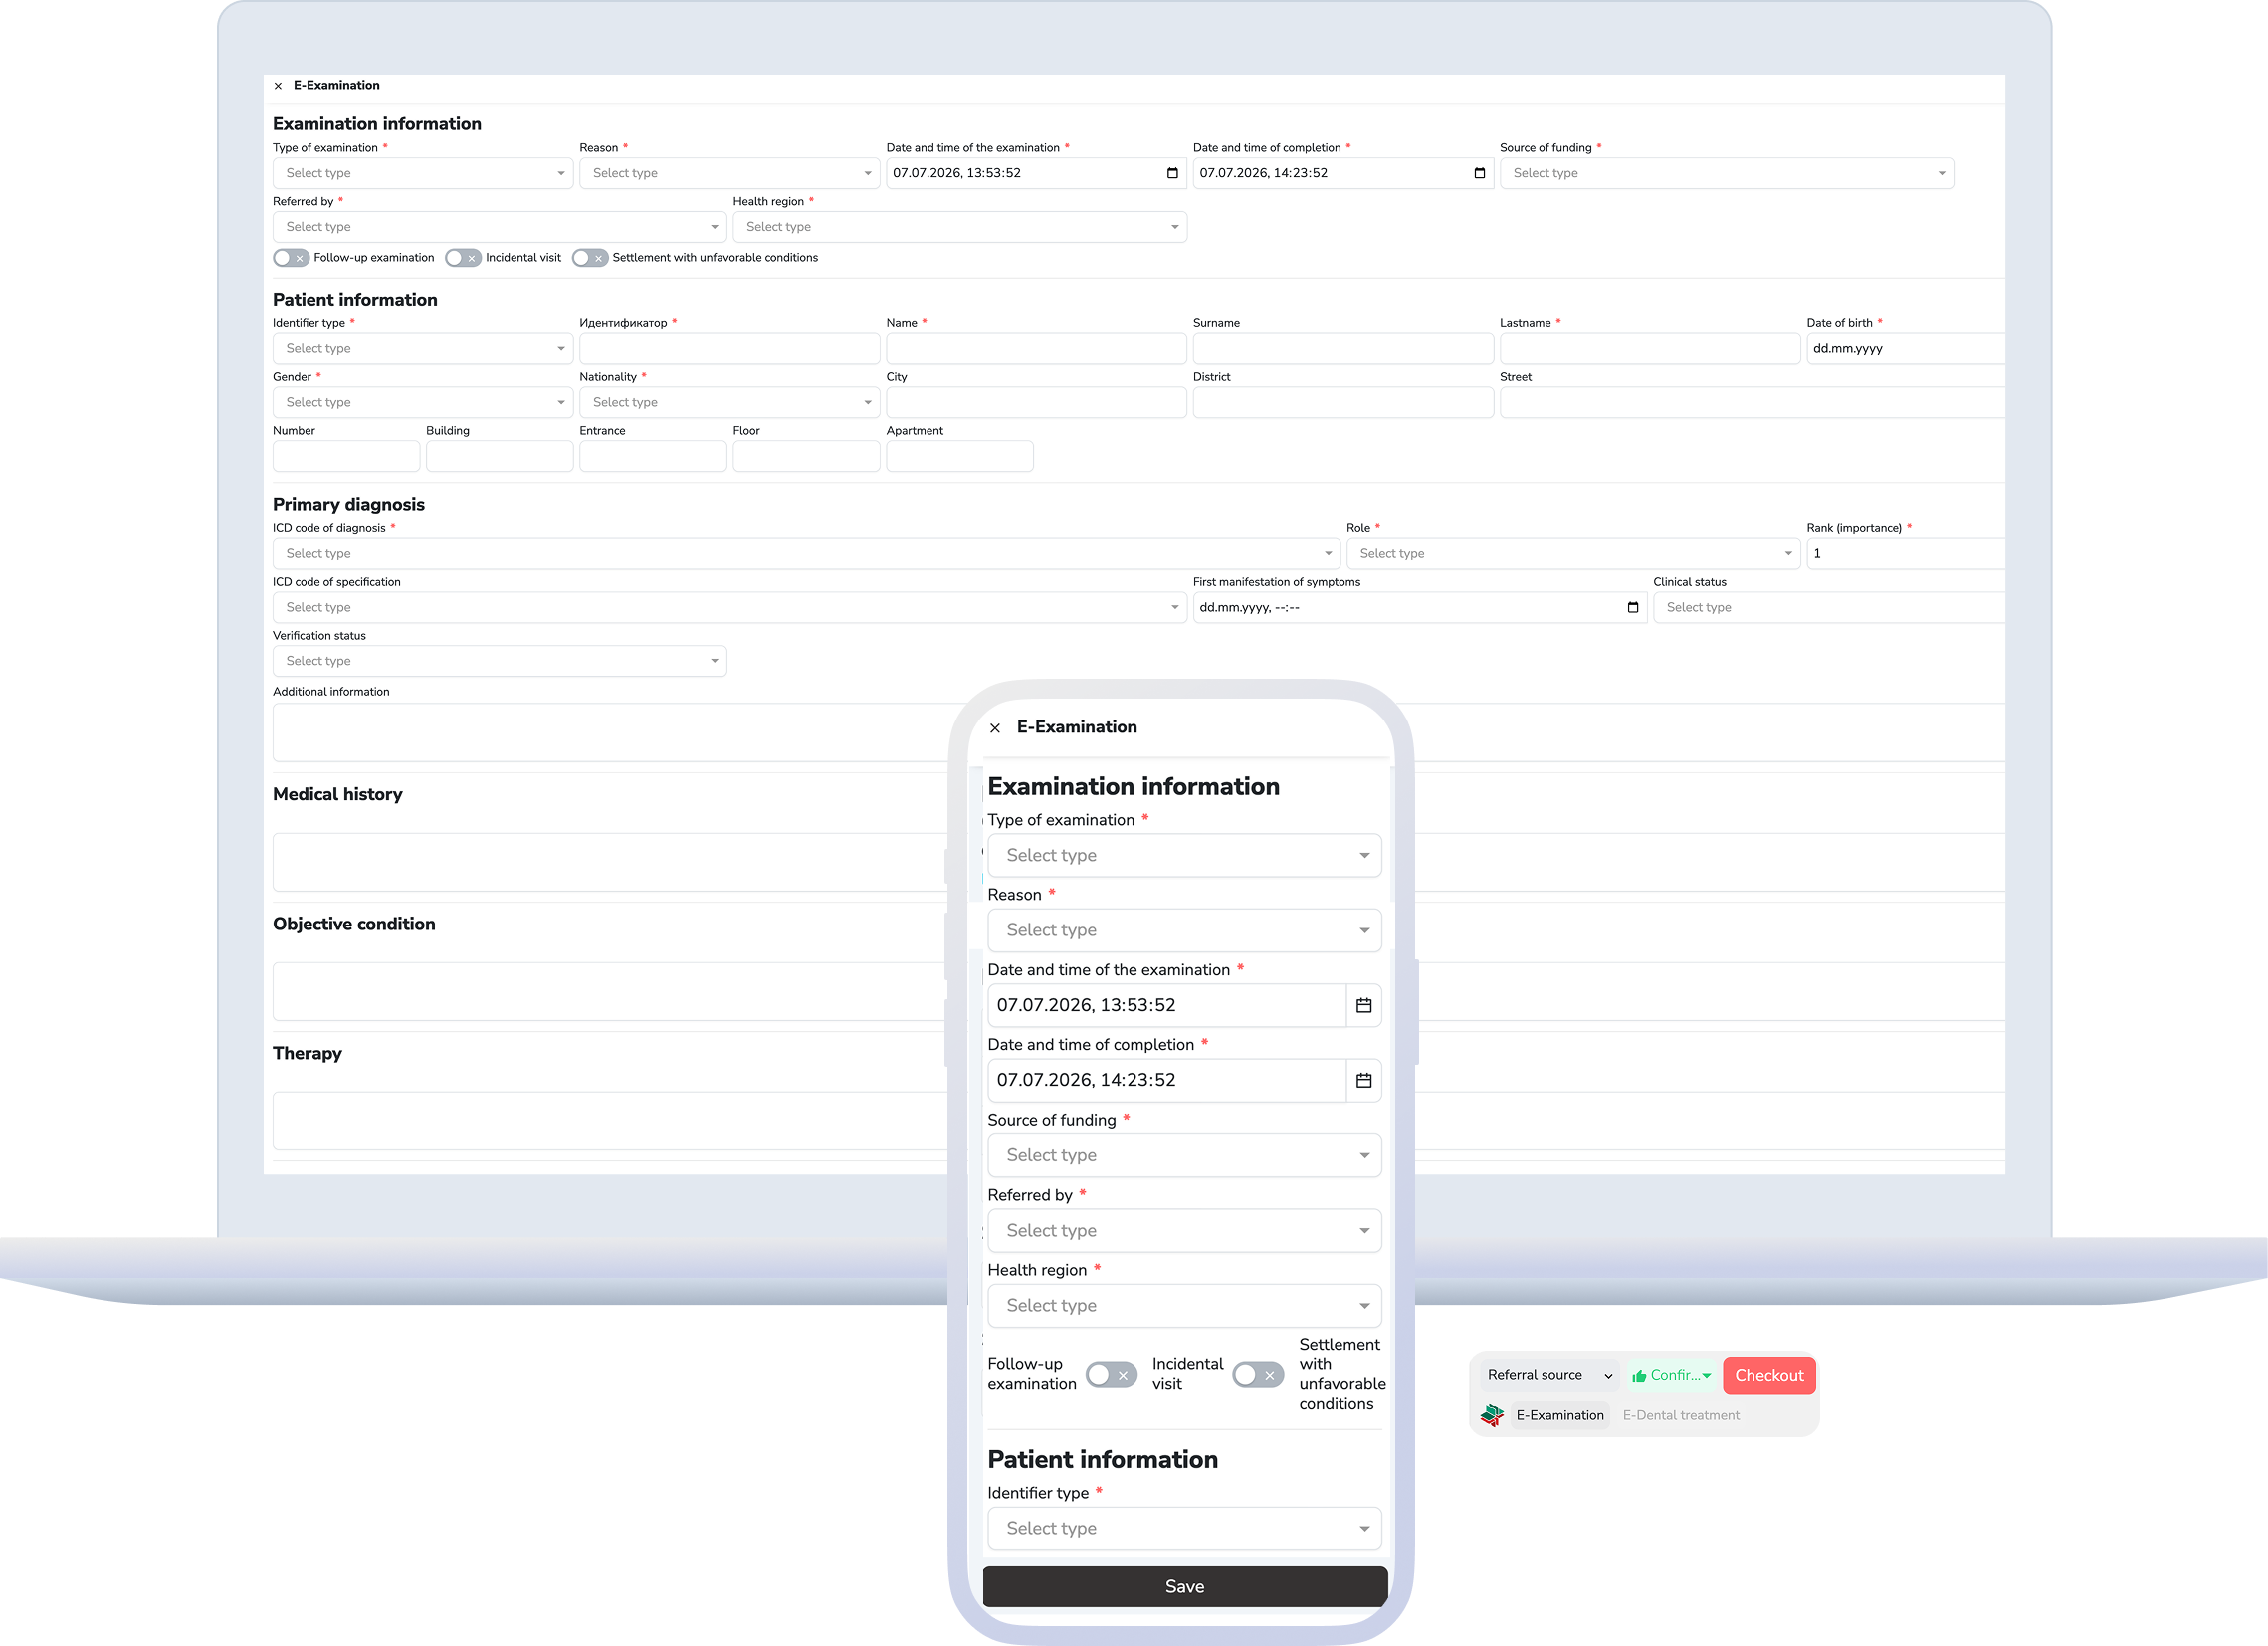Close the E-Examination form in the phone mockup
The image size is (2268, 1646).
(995, 728)
